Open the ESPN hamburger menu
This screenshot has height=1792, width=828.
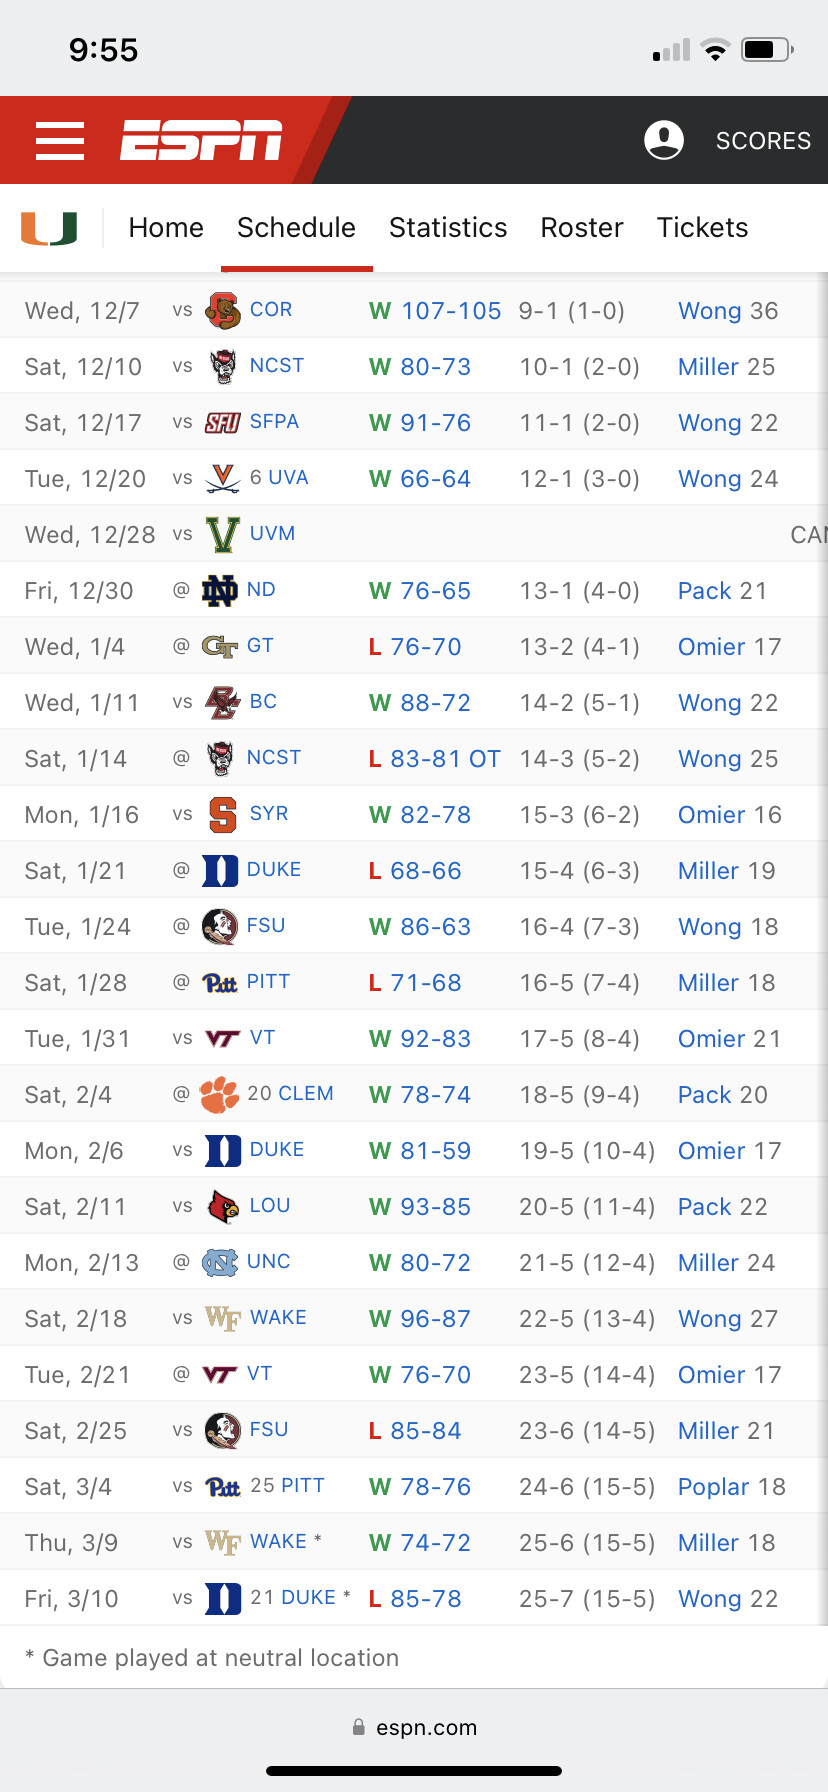click(60, 141)
